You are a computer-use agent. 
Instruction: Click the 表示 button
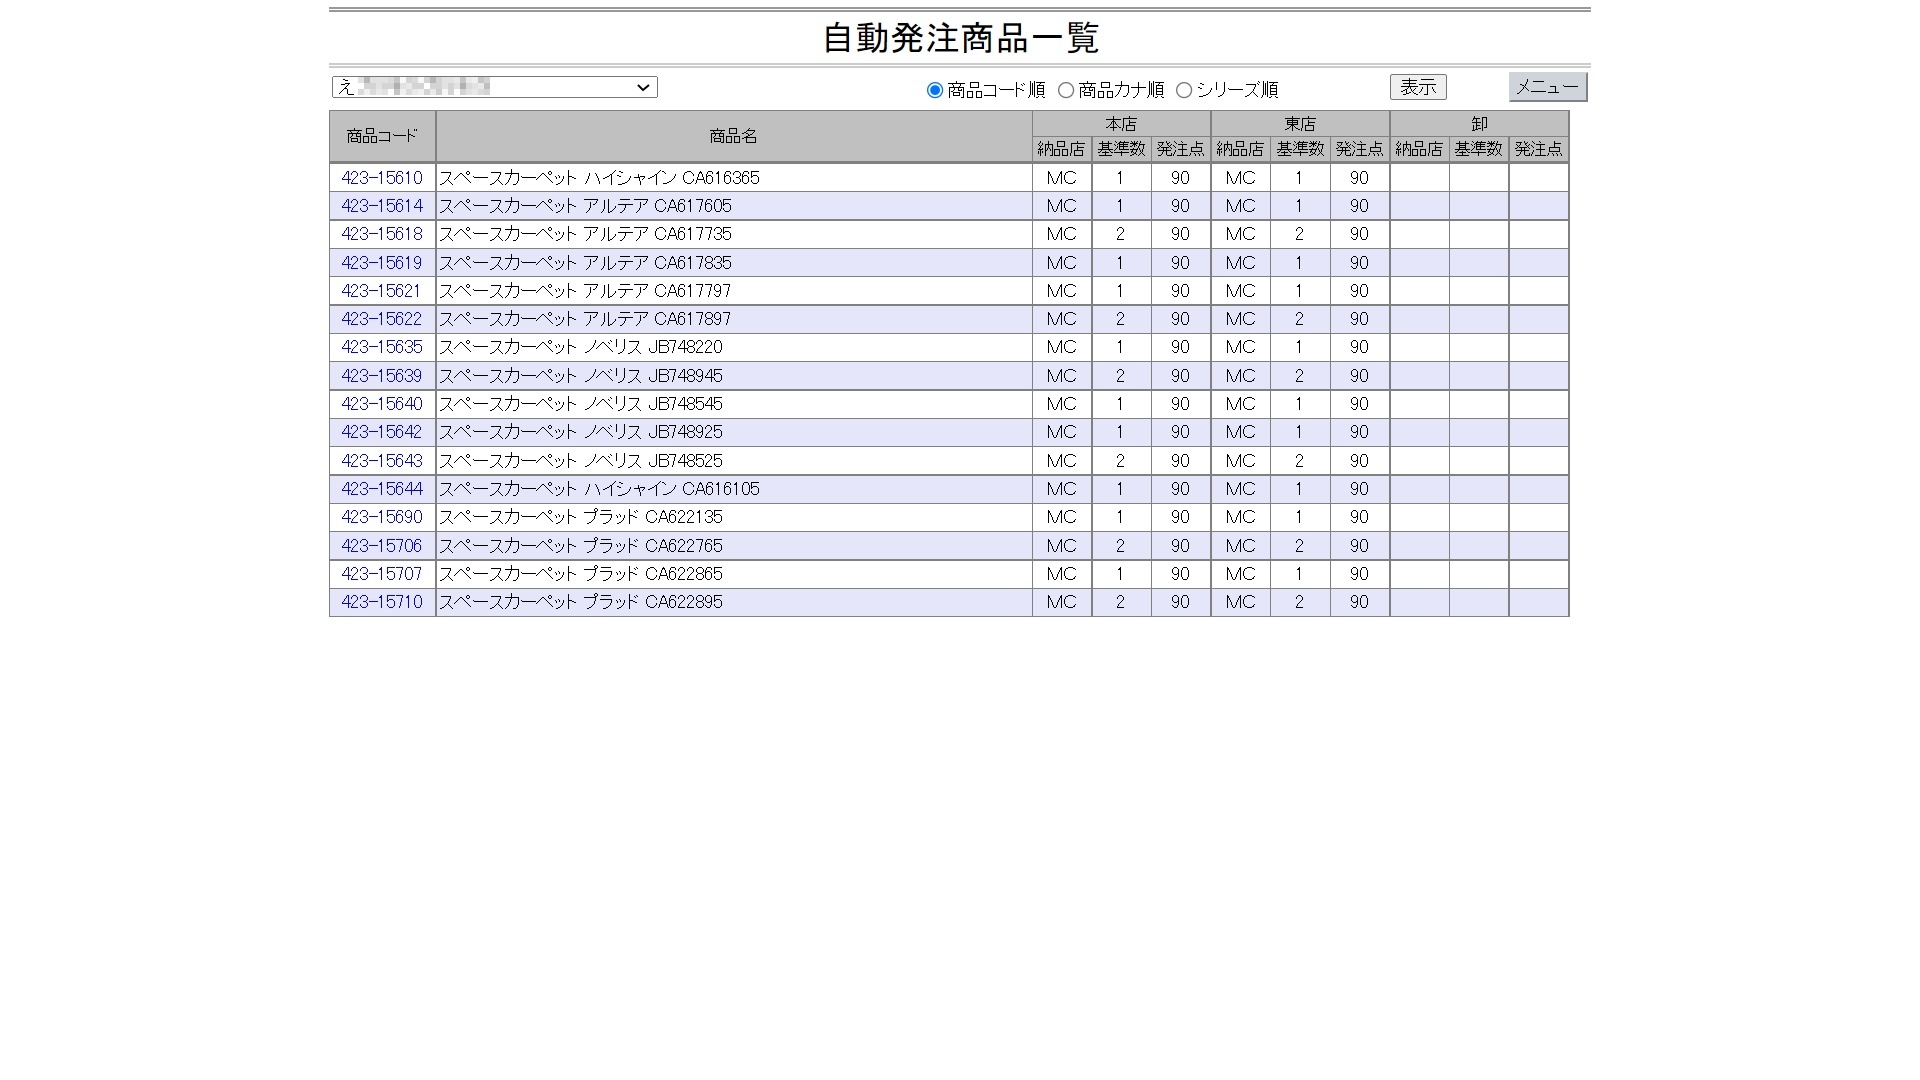pos(1418,87)
